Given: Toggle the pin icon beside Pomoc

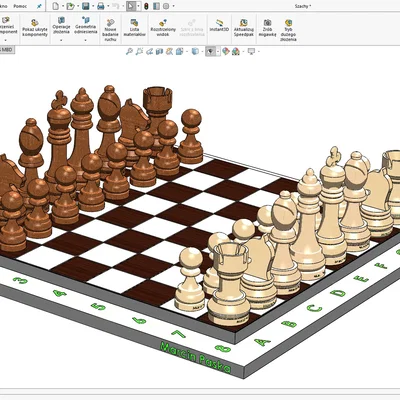Looking at the screenshot, I should 39,6.
